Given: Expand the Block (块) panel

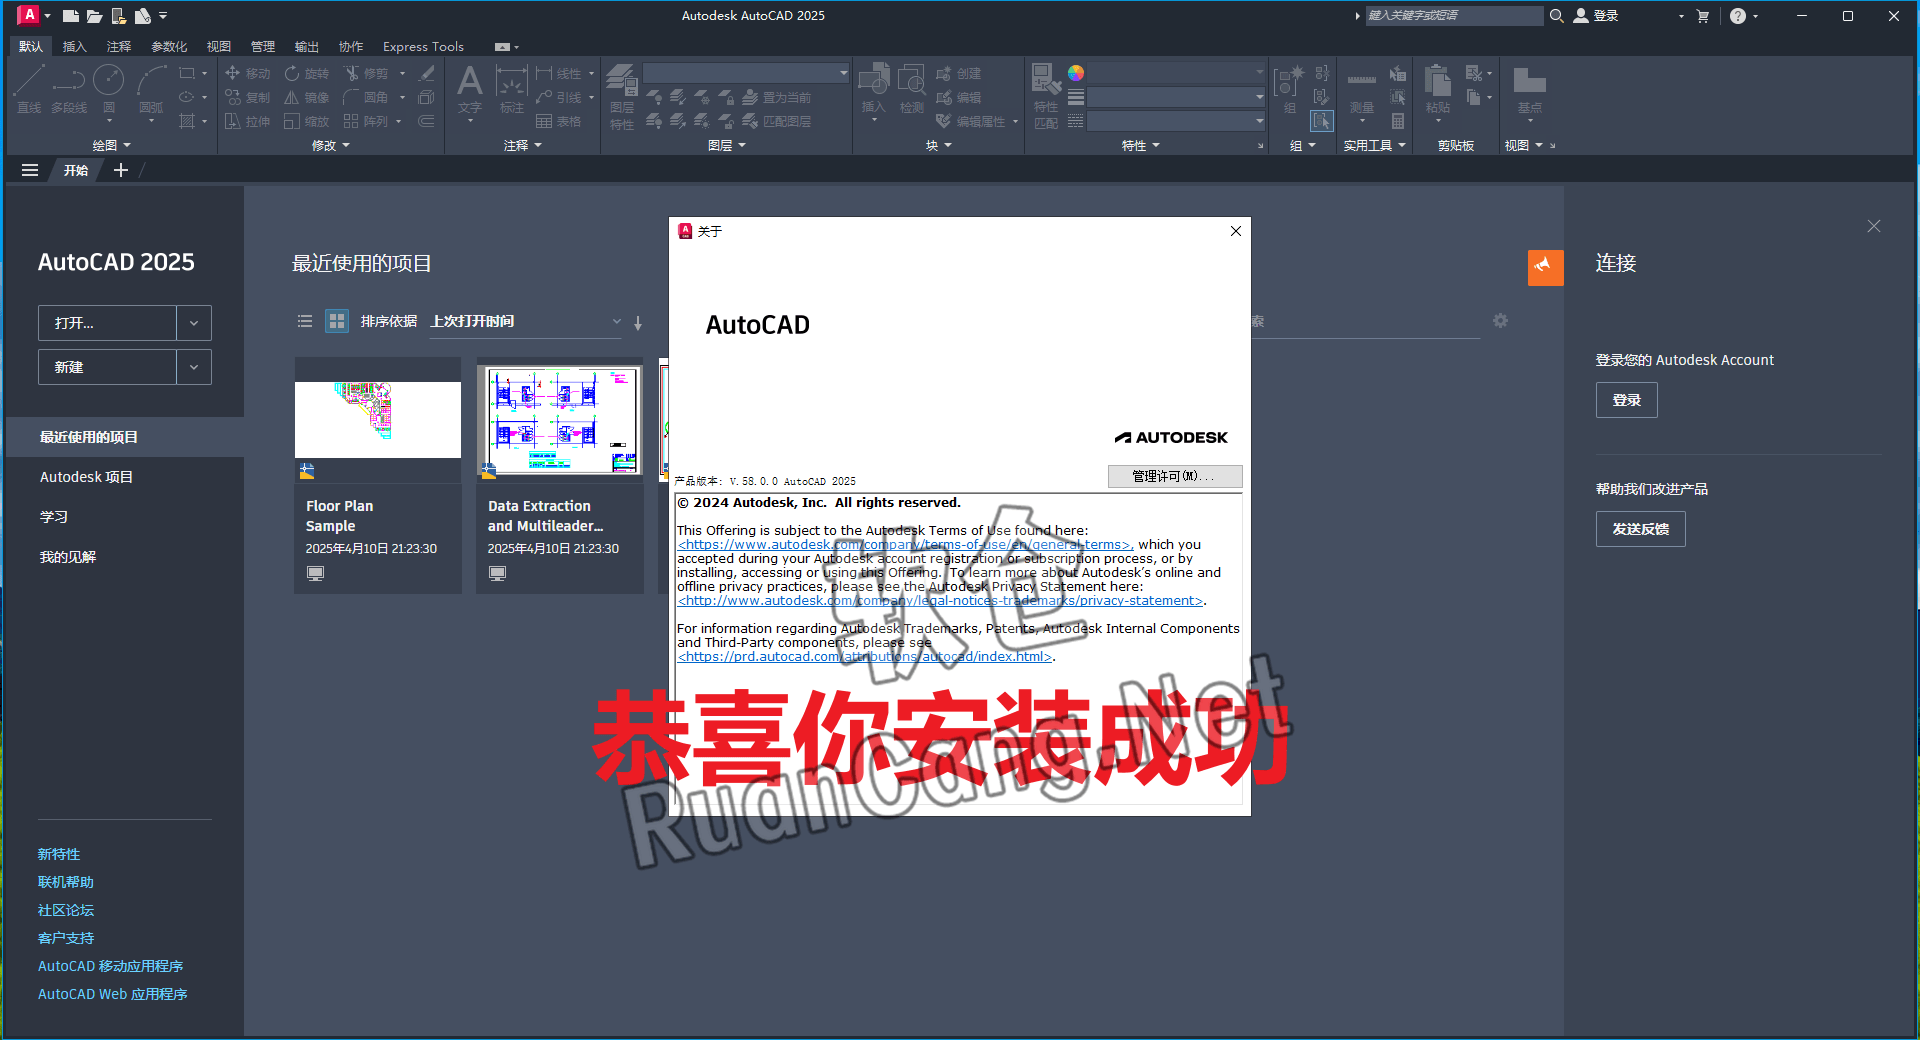Looking at the screenshot, I should 939,146.
